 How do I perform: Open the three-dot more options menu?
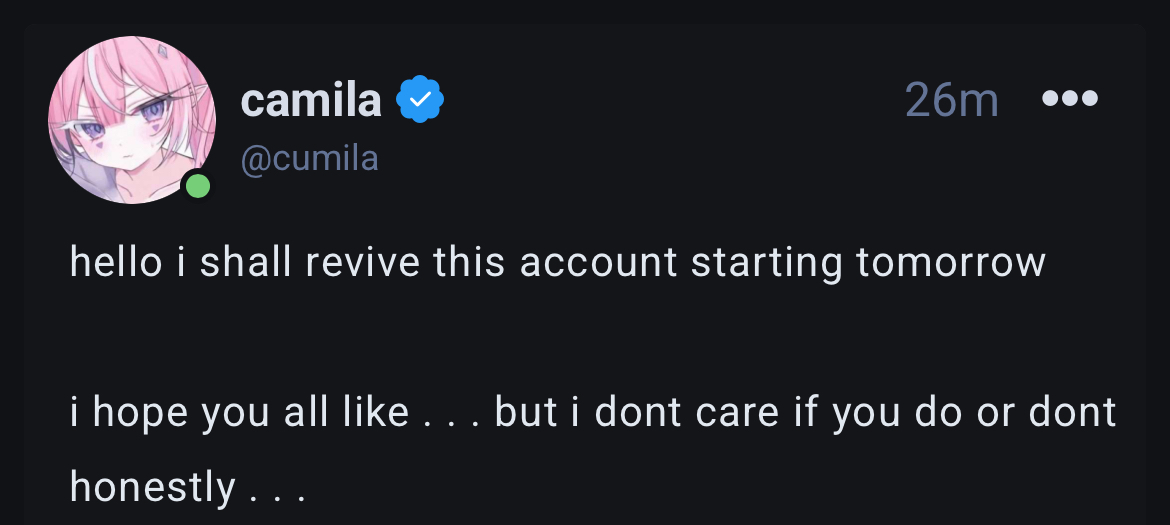pyautogui.click(x=1069, y=99)
